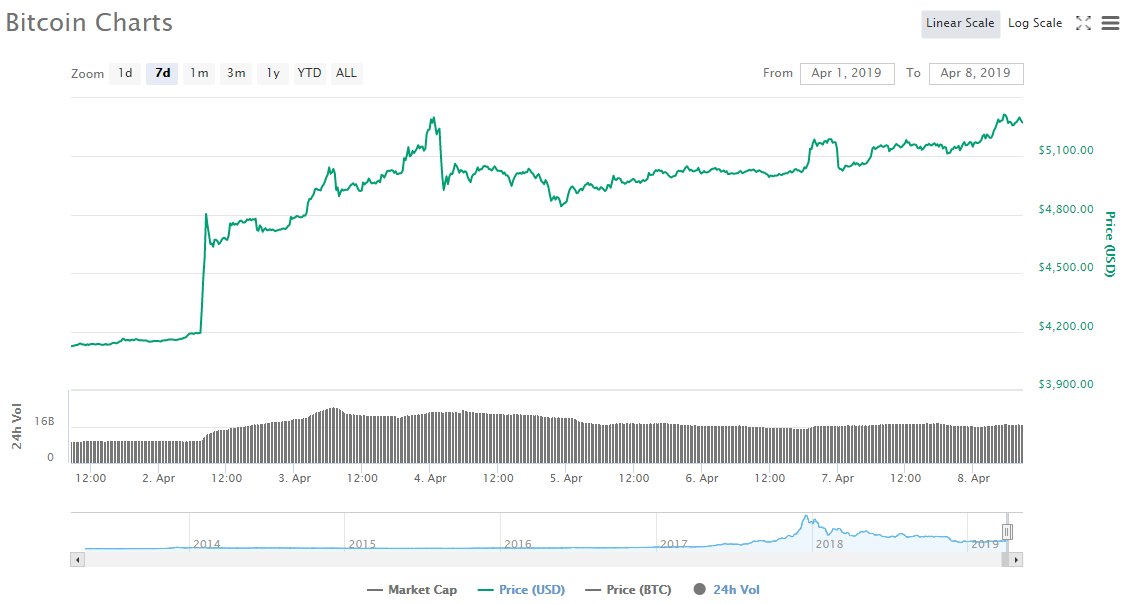The image size is (1129, 604).
Task: Click the 2014 label in navigator
Action: pos(207,544)
